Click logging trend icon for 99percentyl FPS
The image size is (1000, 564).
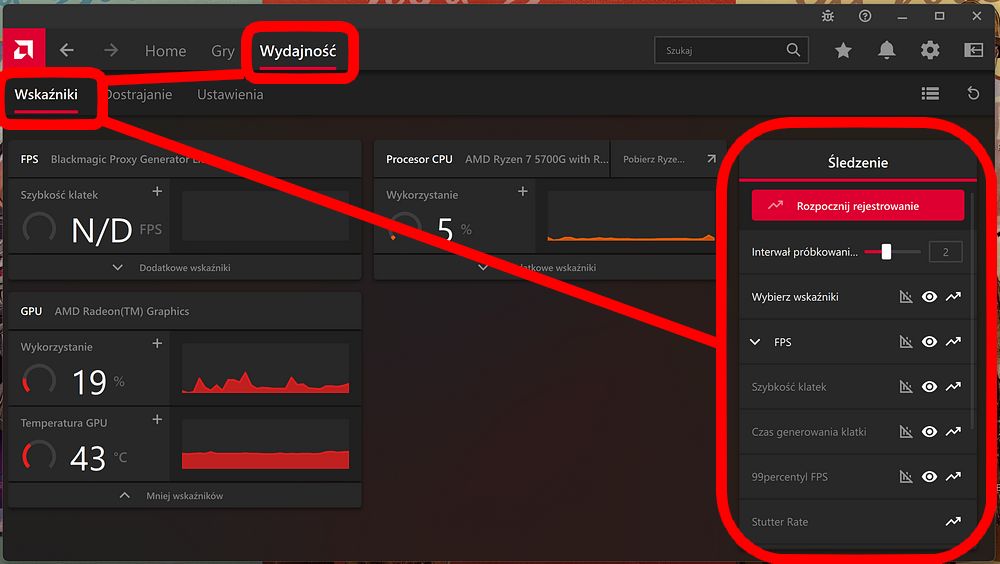(953, 477)
